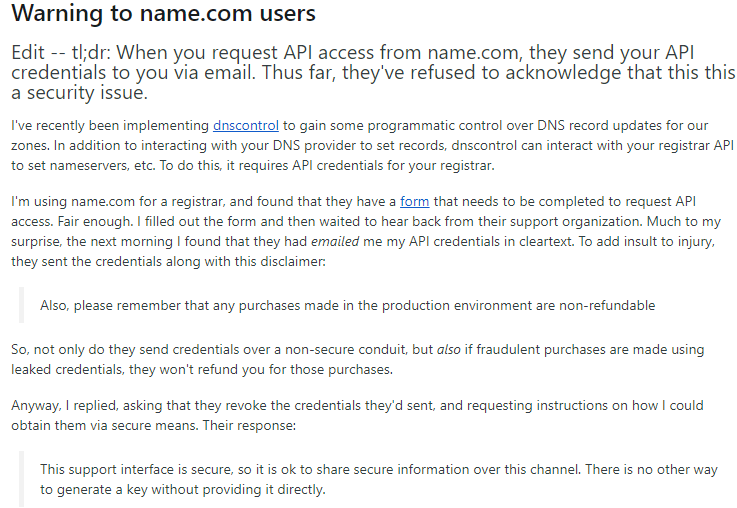The image size is (737, 508).
Task: Follow the "form" link for API access
Action: tap(414, 201)
